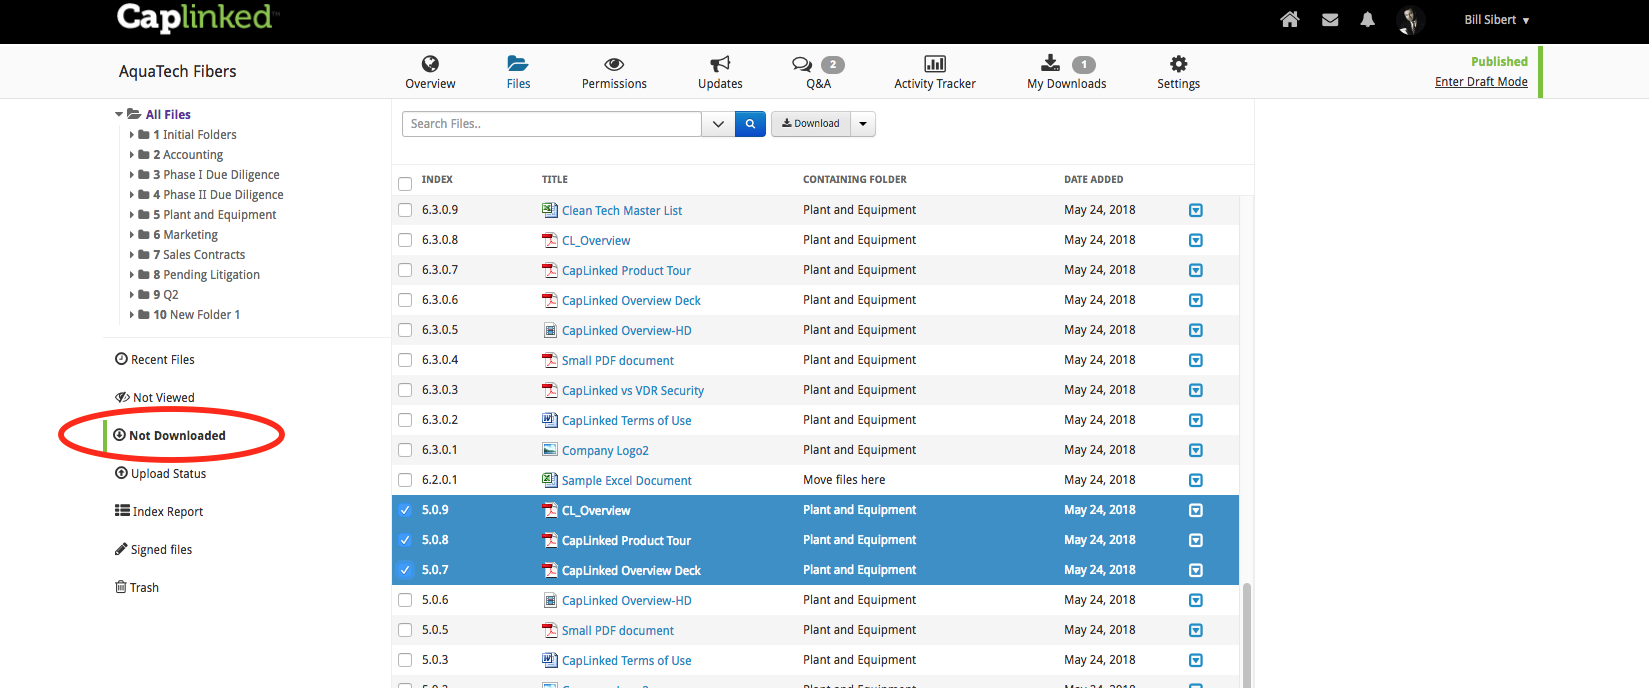Check the box for row 5.0.6
The height and width of the screenshot is (688, 1649).
tap(405, 600)
